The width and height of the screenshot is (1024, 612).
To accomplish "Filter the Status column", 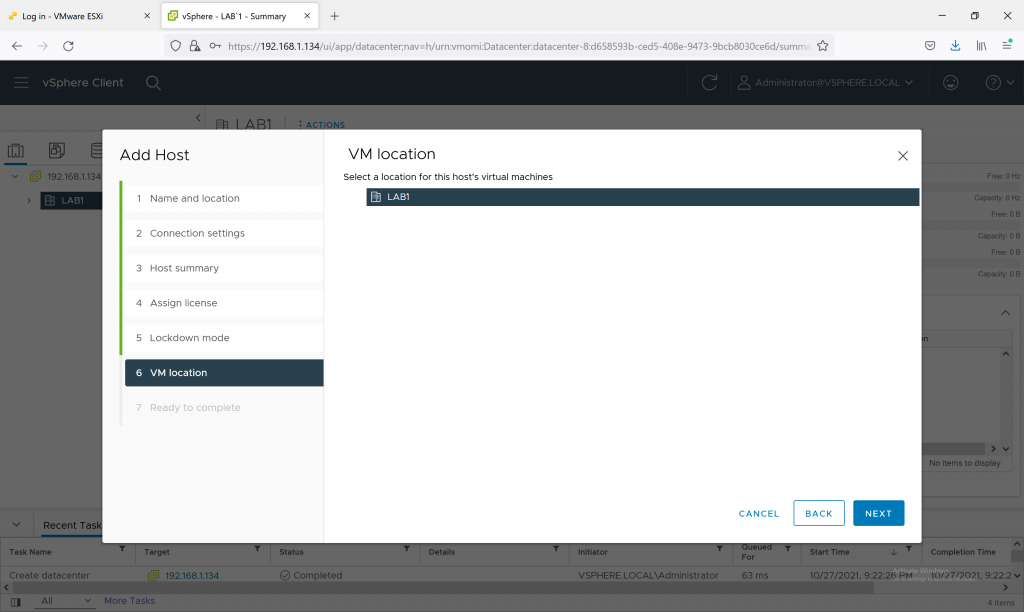I will click(406, 549).
